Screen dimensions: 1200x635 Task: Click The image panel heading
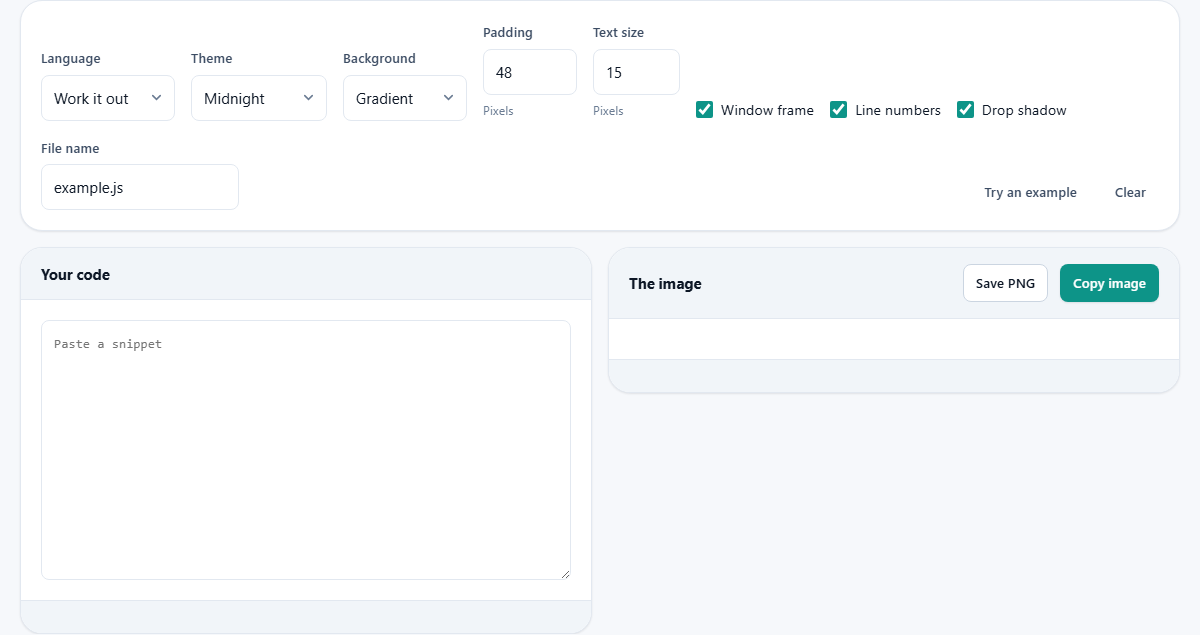(665, 283)
